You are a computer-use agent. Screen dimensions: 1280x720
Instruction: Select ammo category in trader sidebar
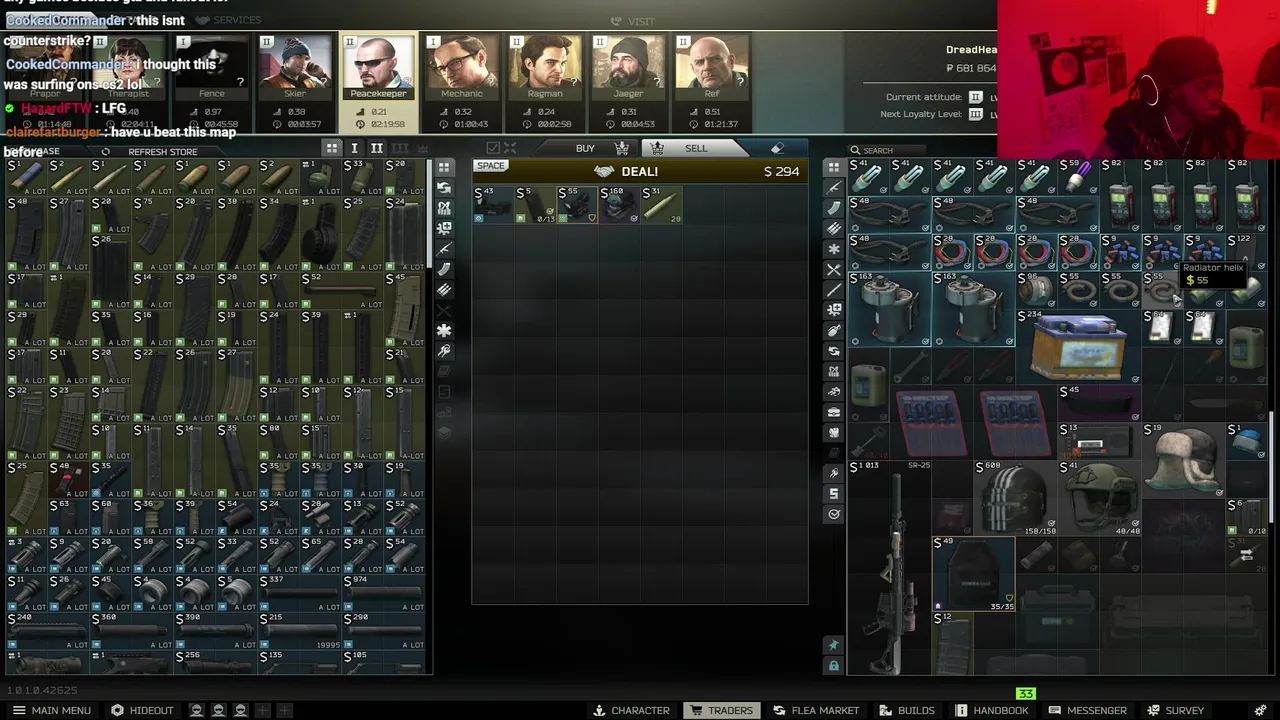pos(444,290)
